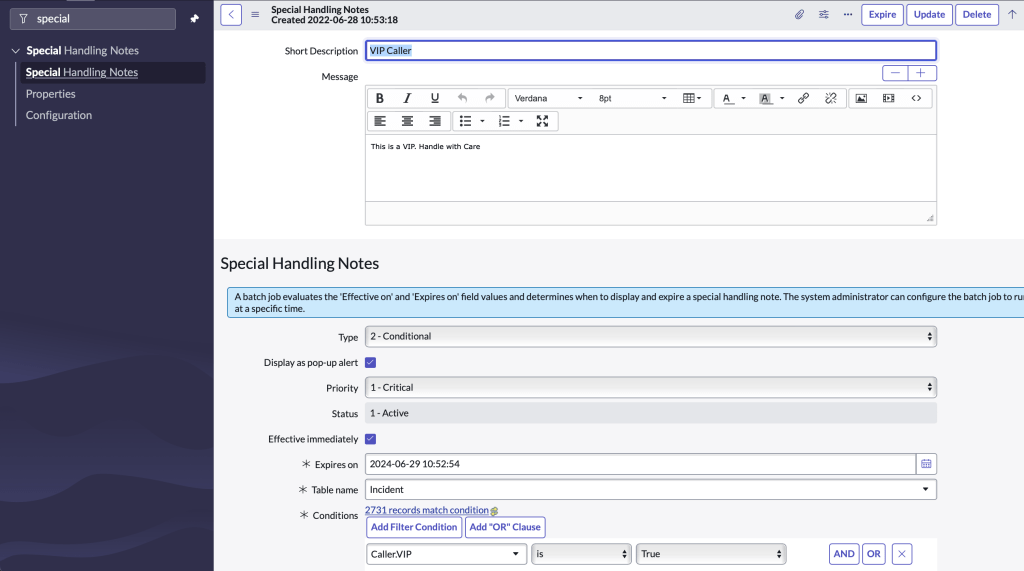The height and width of the screenshot is (571, 1024).
Task: Toggle fullscreen mode for the editor
Action: coord(542,121)
